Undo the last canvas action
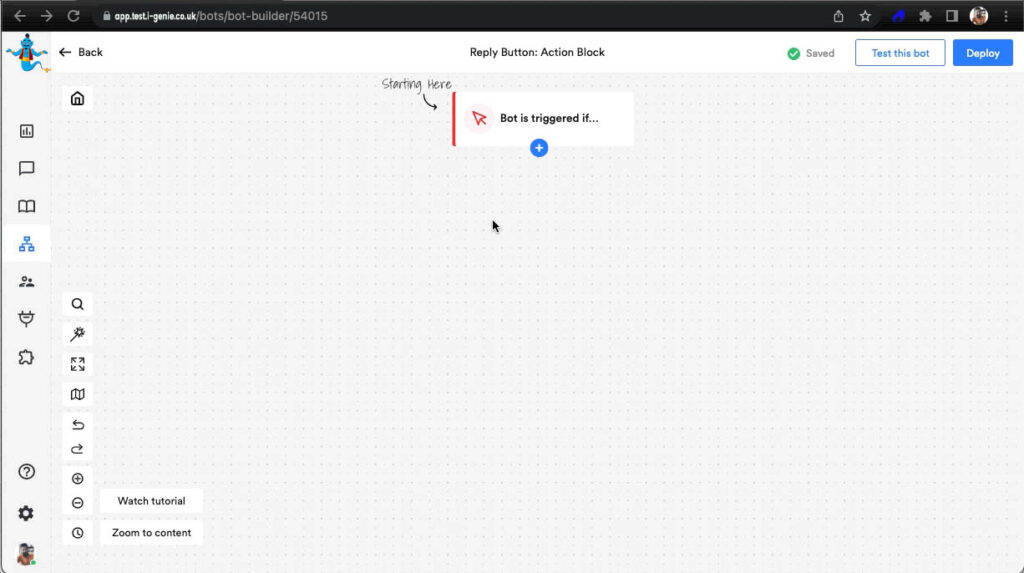Viewport: 1024px width, 573px height. [x=77, y=425]
